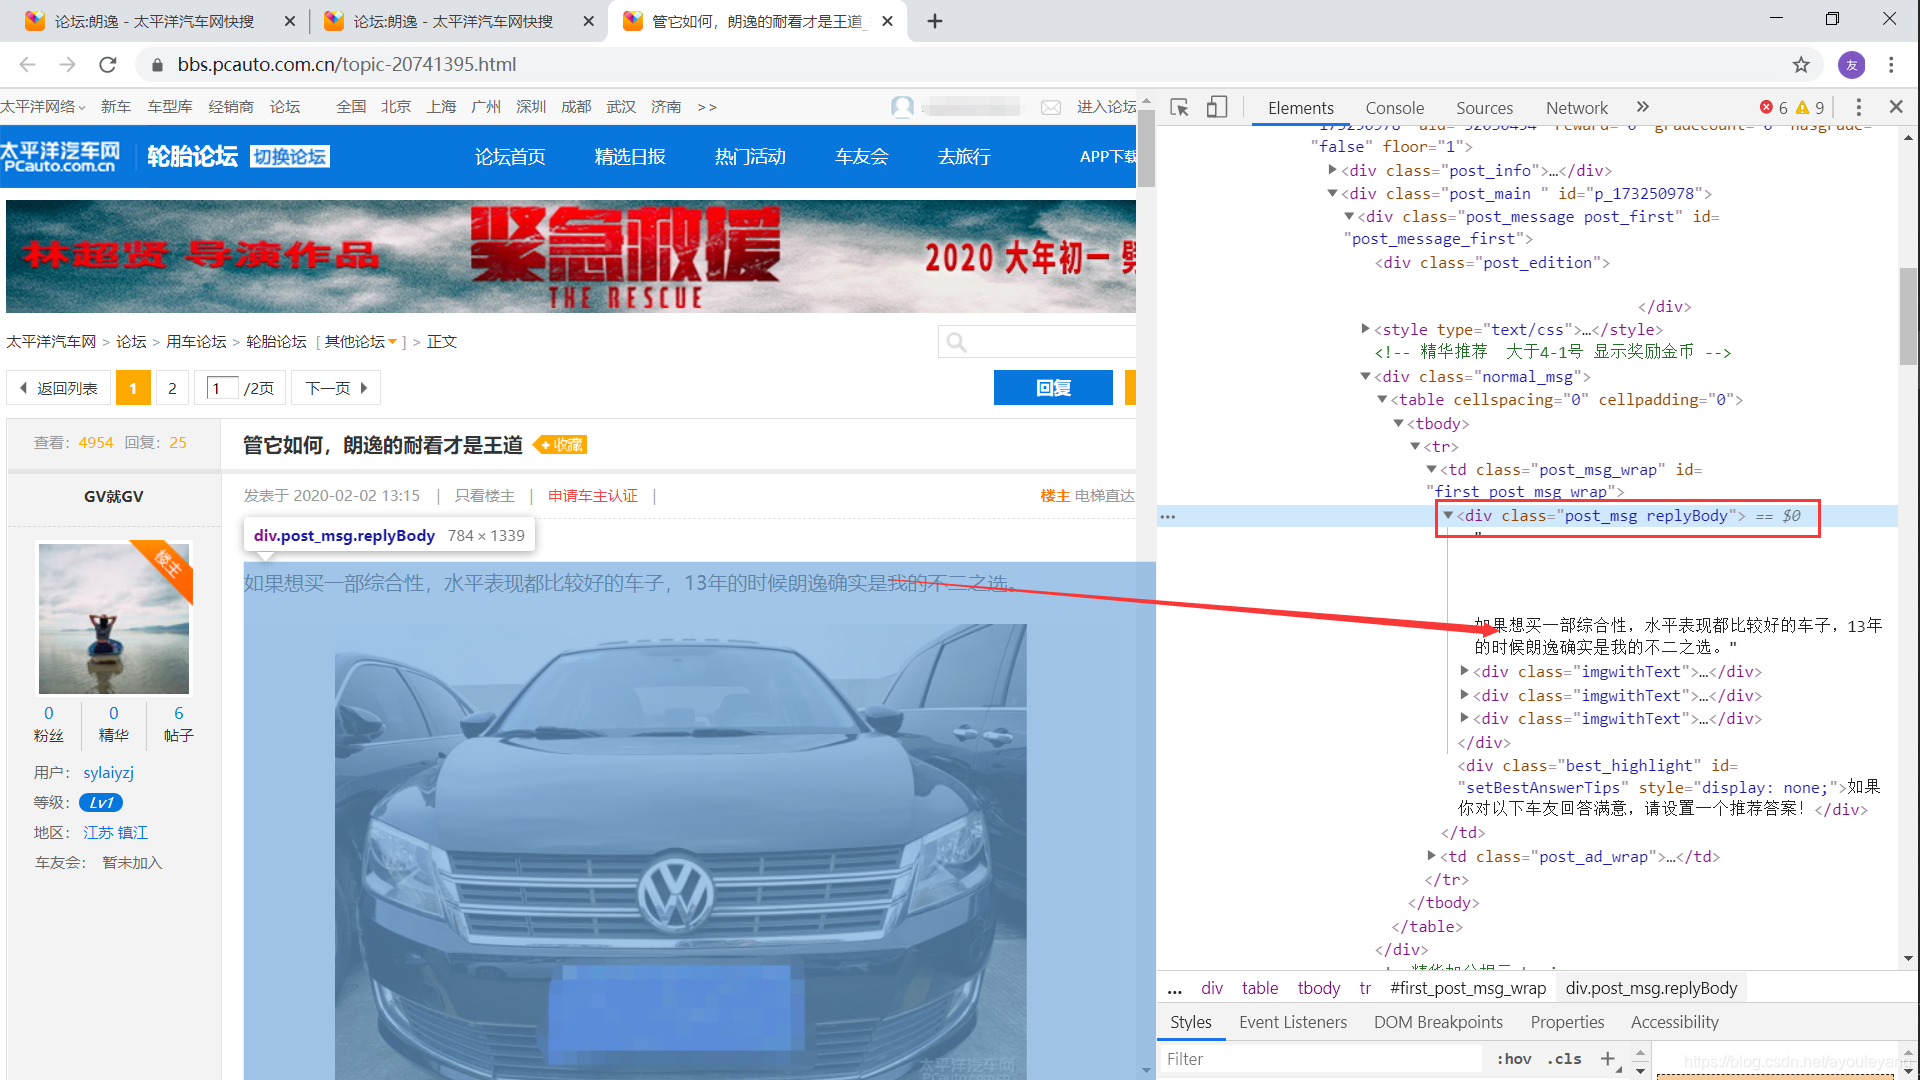Viewport: 1920px width, 1080px height.
Task: Reload the current page
Action: [x=108, y=64]
